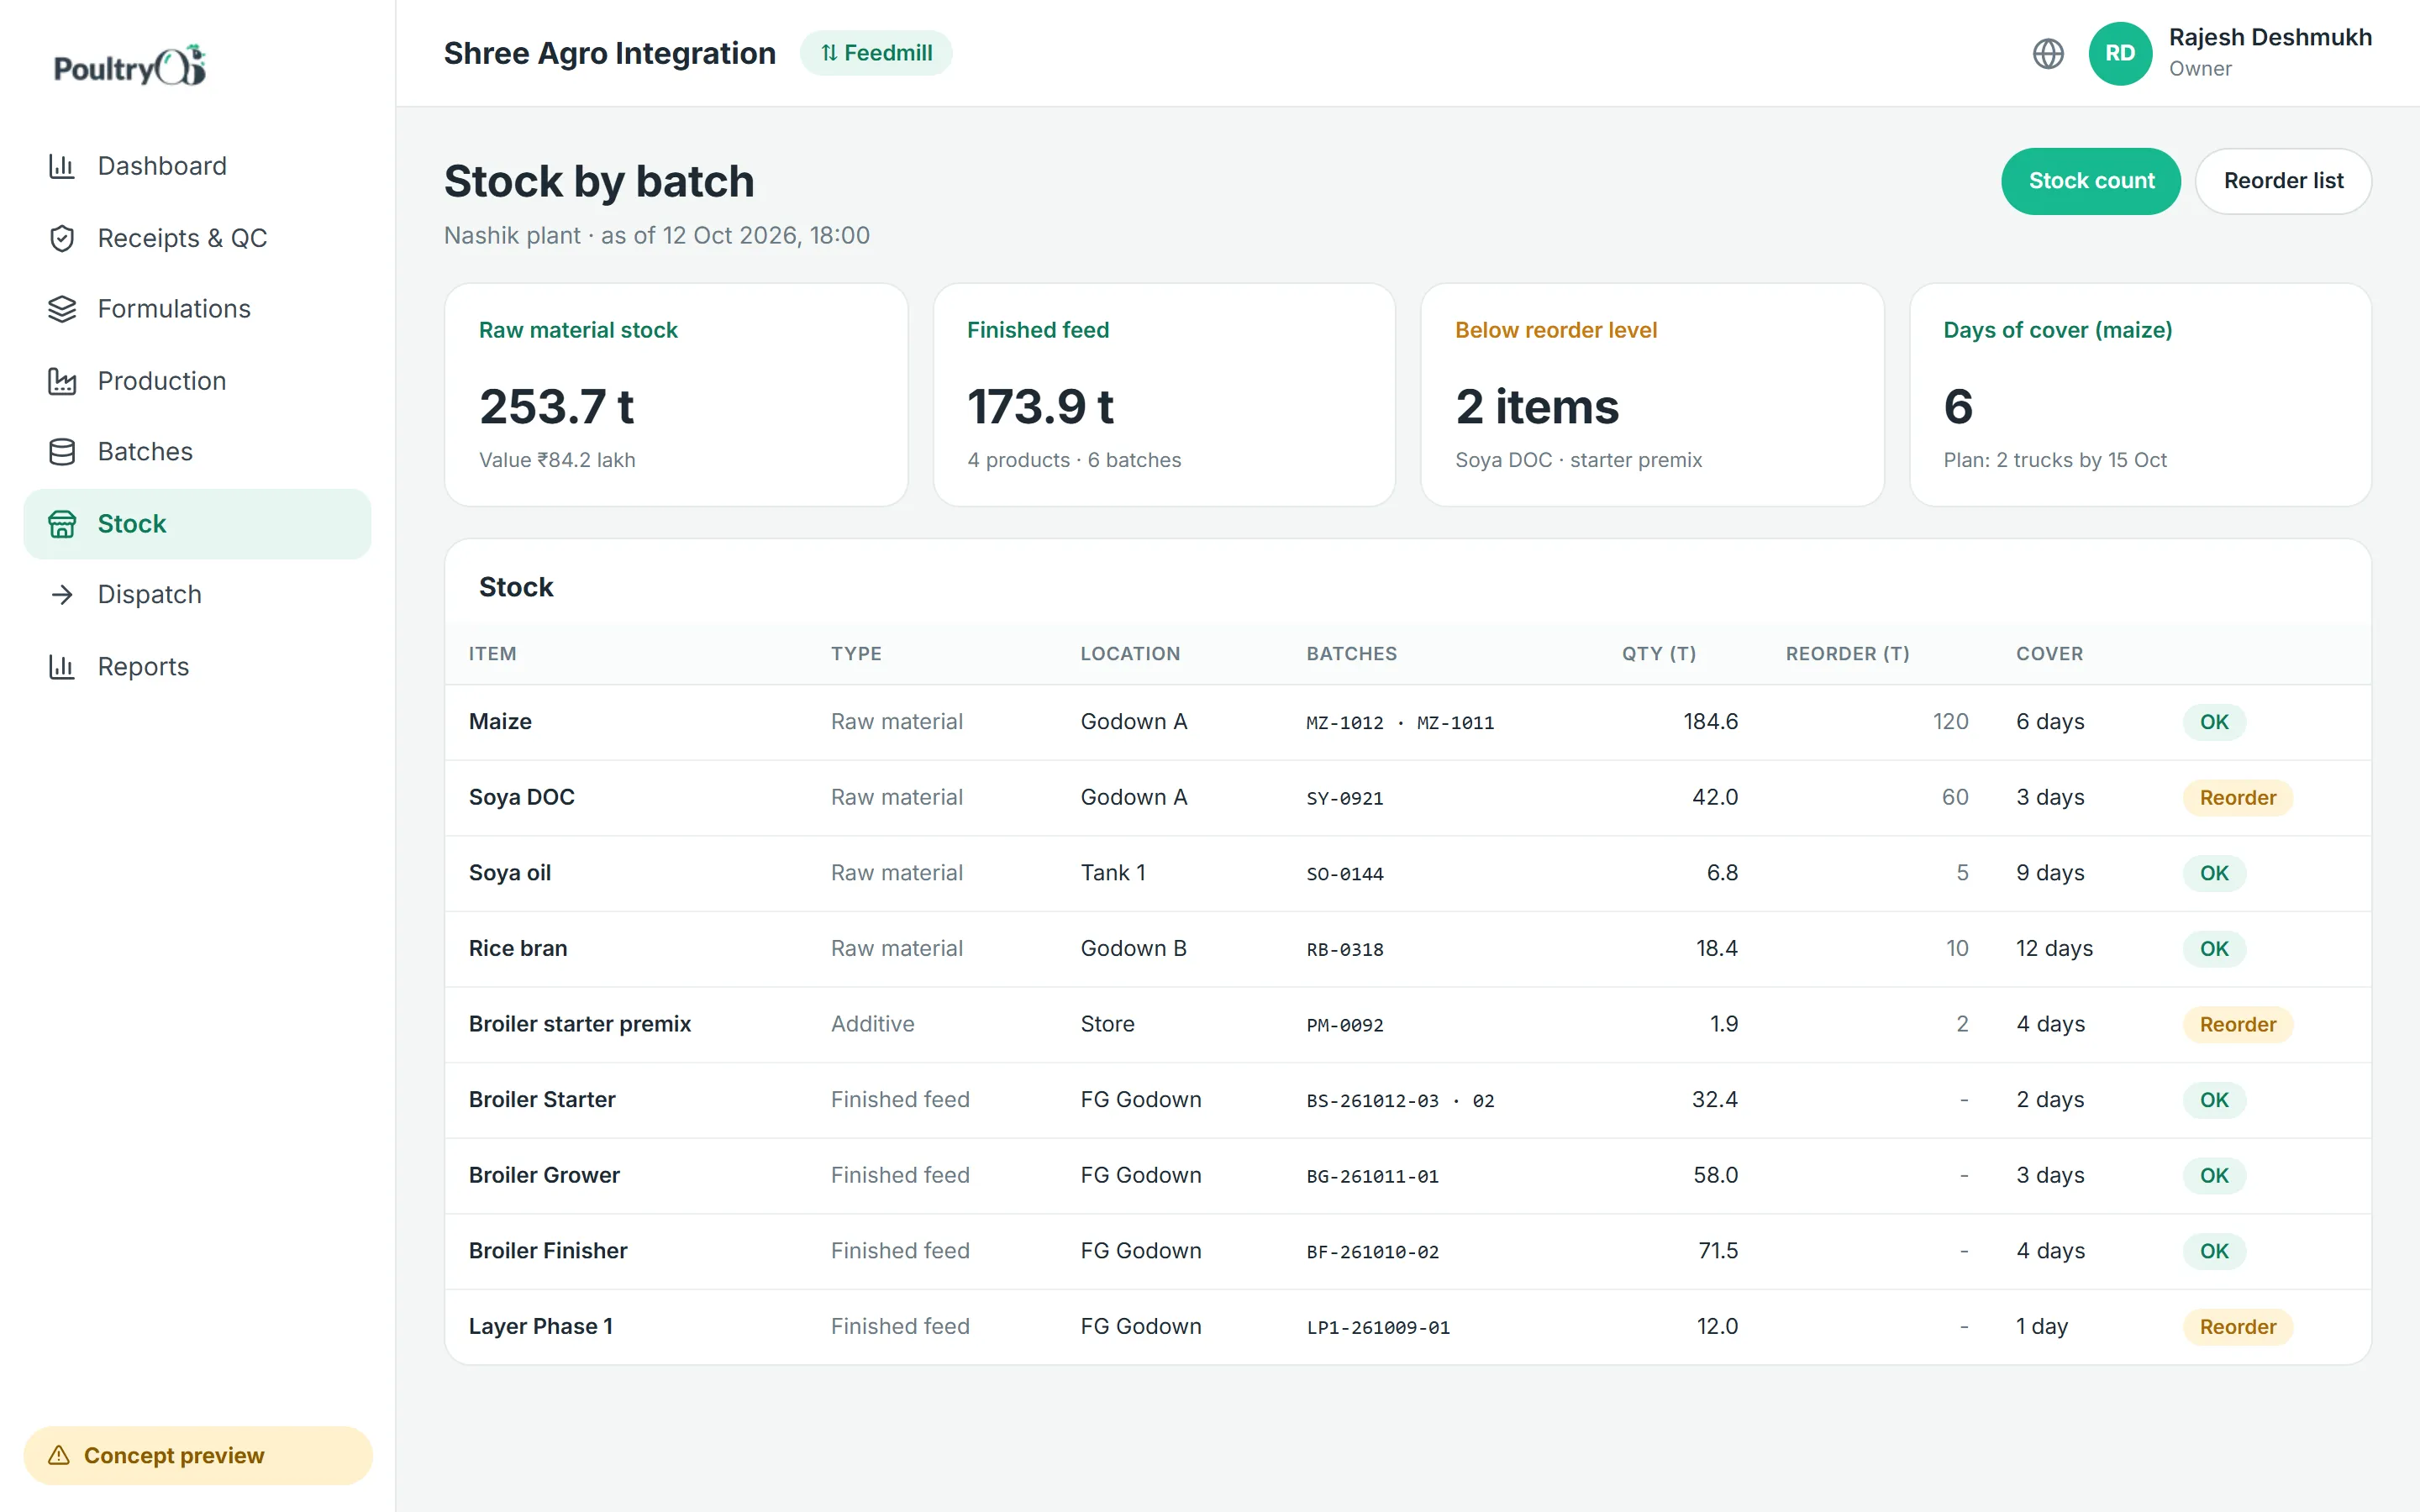Click the Formulations layers icon

coord(62,309)
